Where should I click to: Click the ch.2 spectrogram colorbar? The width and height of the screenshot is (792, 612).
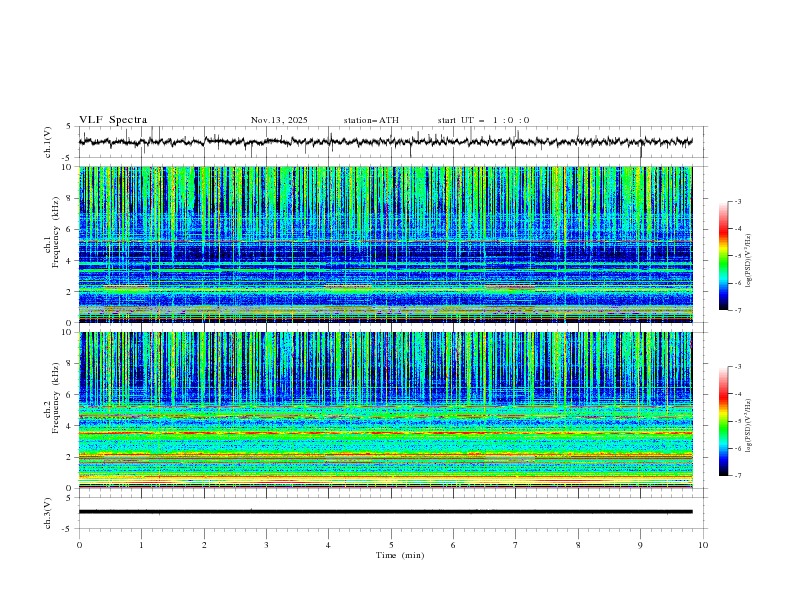(x=723, y=421)
